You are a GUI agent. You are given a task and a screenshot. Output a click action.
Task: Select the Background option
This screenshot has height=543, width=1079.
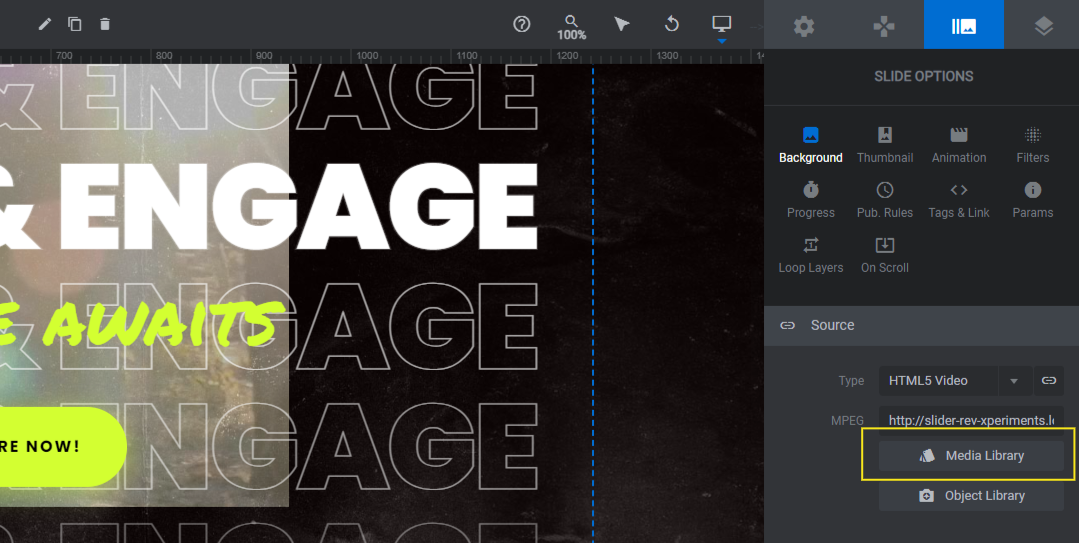tap(811, 145)
